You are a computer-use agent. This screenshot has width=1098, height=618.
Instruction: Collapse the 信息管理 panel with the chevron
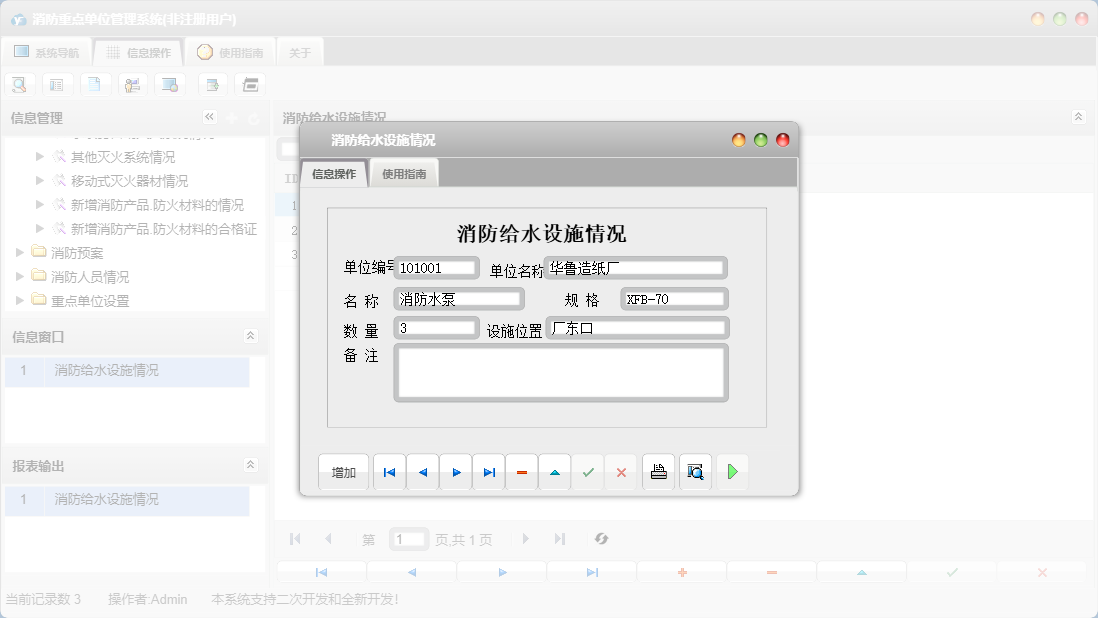pos(209,116)
